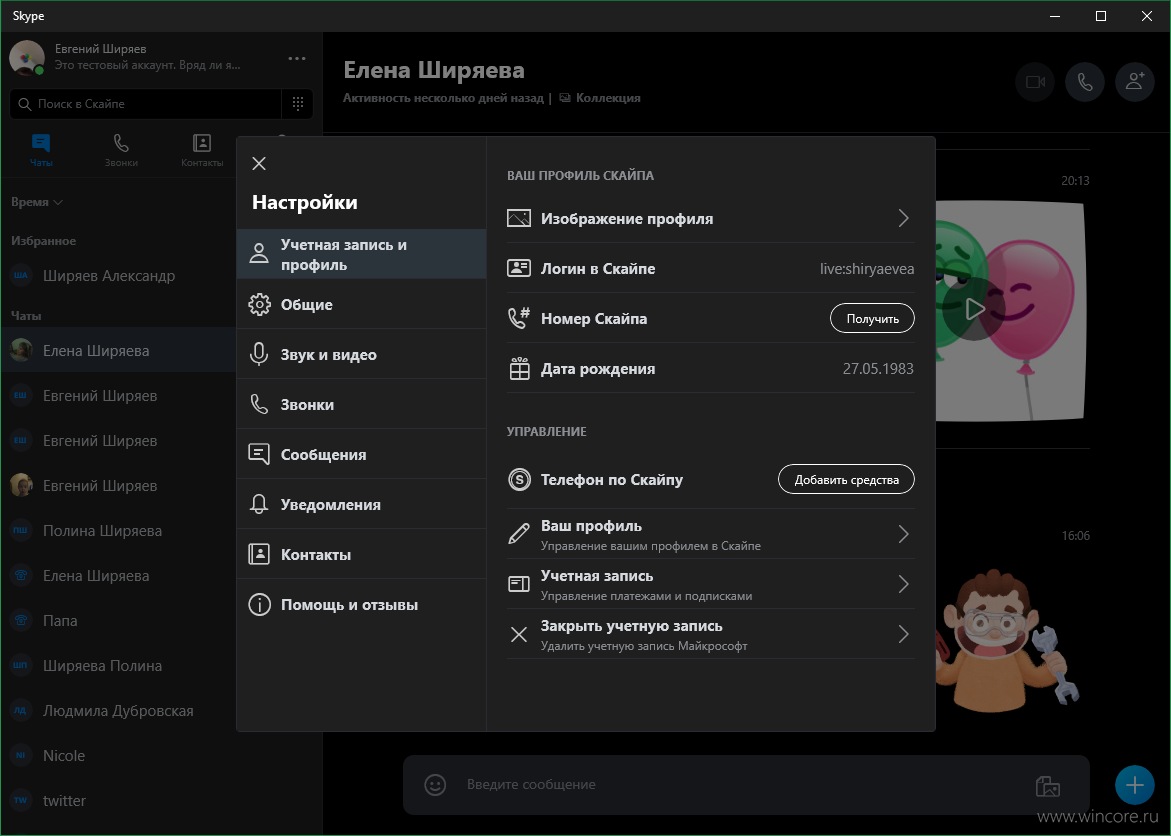The height and width of the screenshot is (836, 1171).
Task: Expand the Ваш профиль chevron
Action: 904,534
